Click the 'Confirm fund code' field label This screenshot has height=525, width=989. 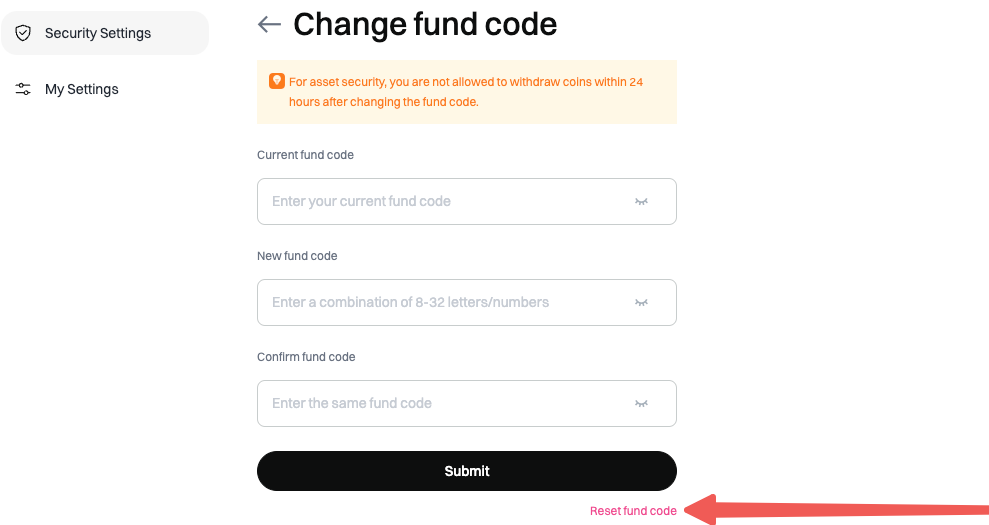click(x=306, y=357)
